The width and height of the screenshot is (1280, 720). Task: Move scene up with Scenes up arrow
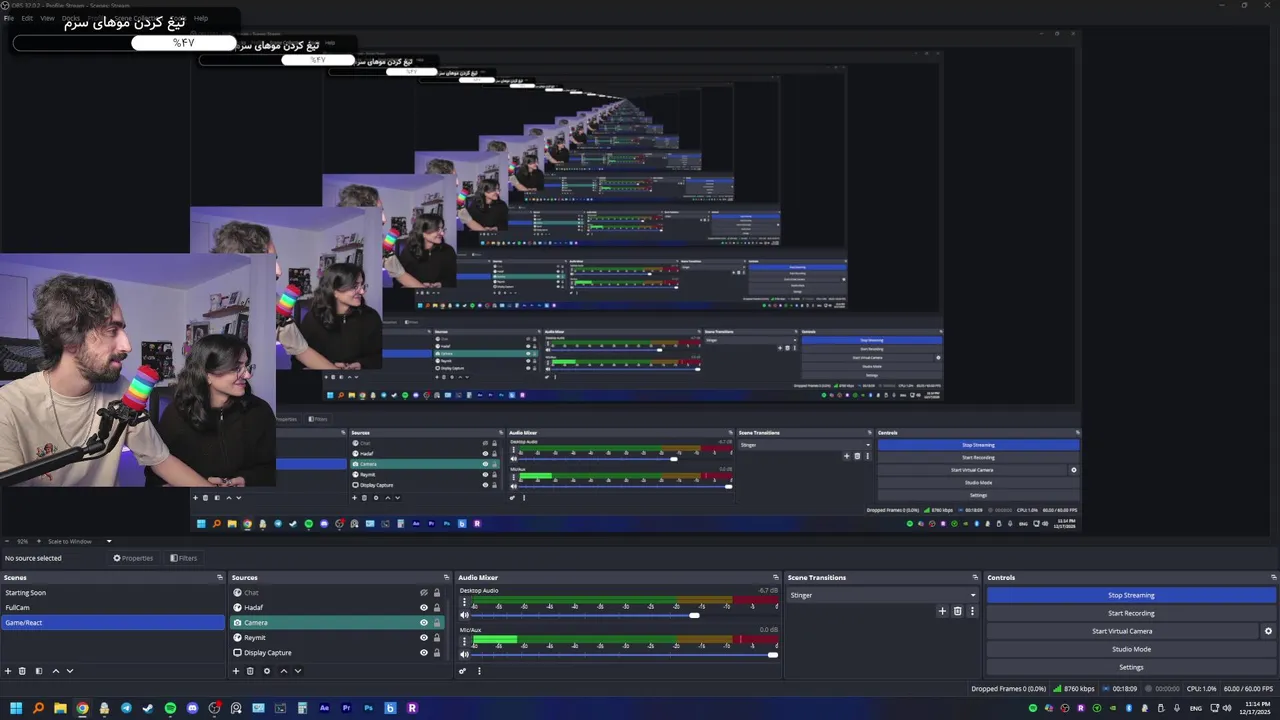pyautogui.click(x=55, y=671)
